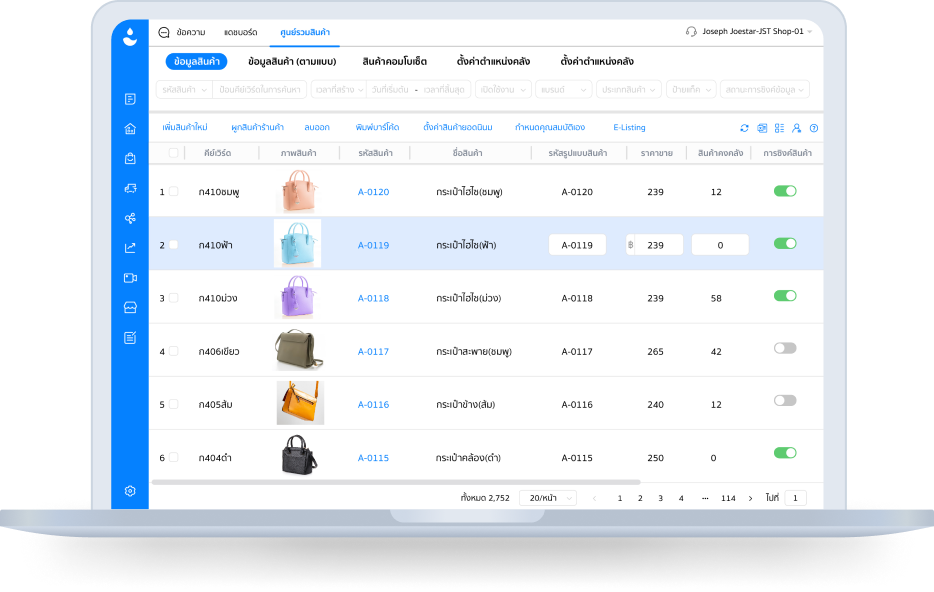Screen dimensions: 934x592
Task: Open the share nodes icon in sidebar
Action: 130,218
